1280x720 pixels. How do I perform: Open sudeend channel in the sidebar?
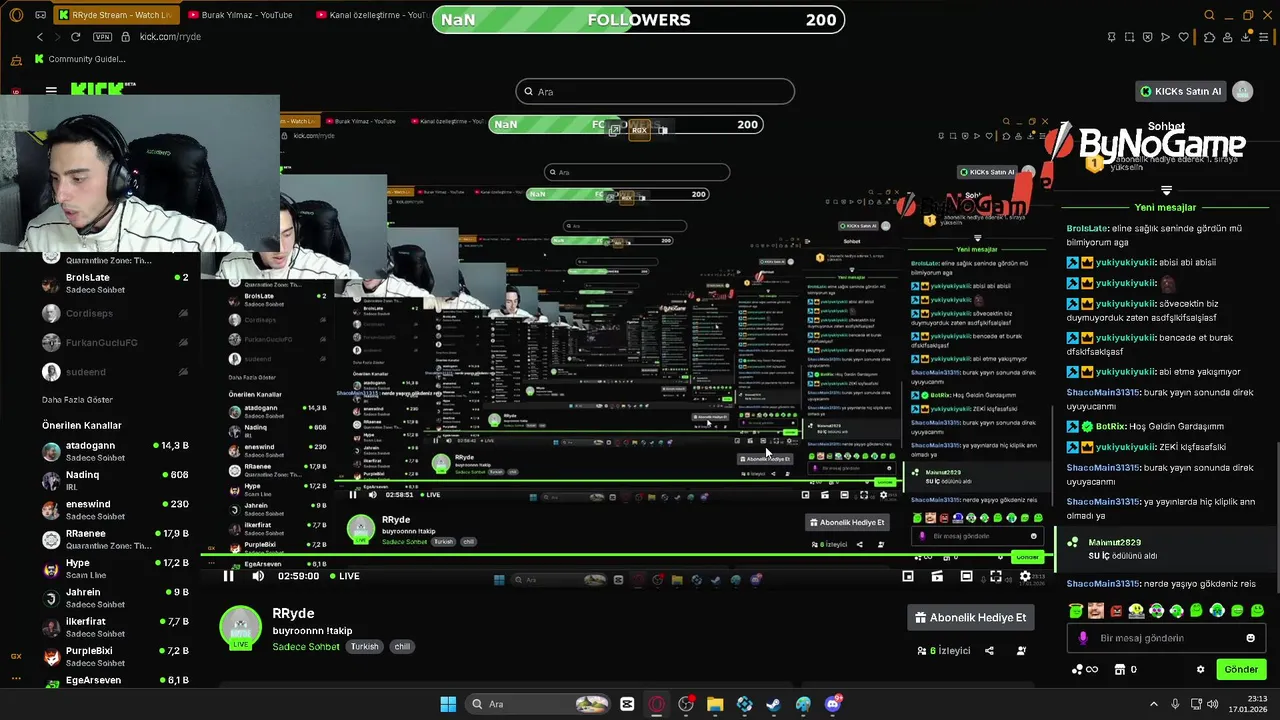click(x=115, y=372)
